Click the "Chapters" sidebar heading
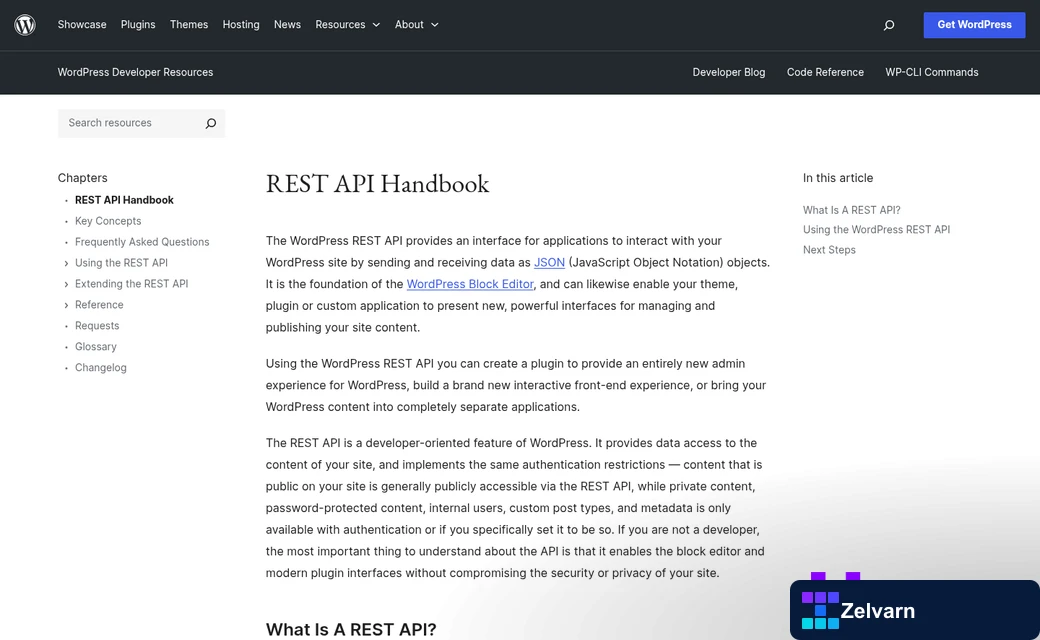This screenshot has width=1040, height=640. [x=82, y=178]
